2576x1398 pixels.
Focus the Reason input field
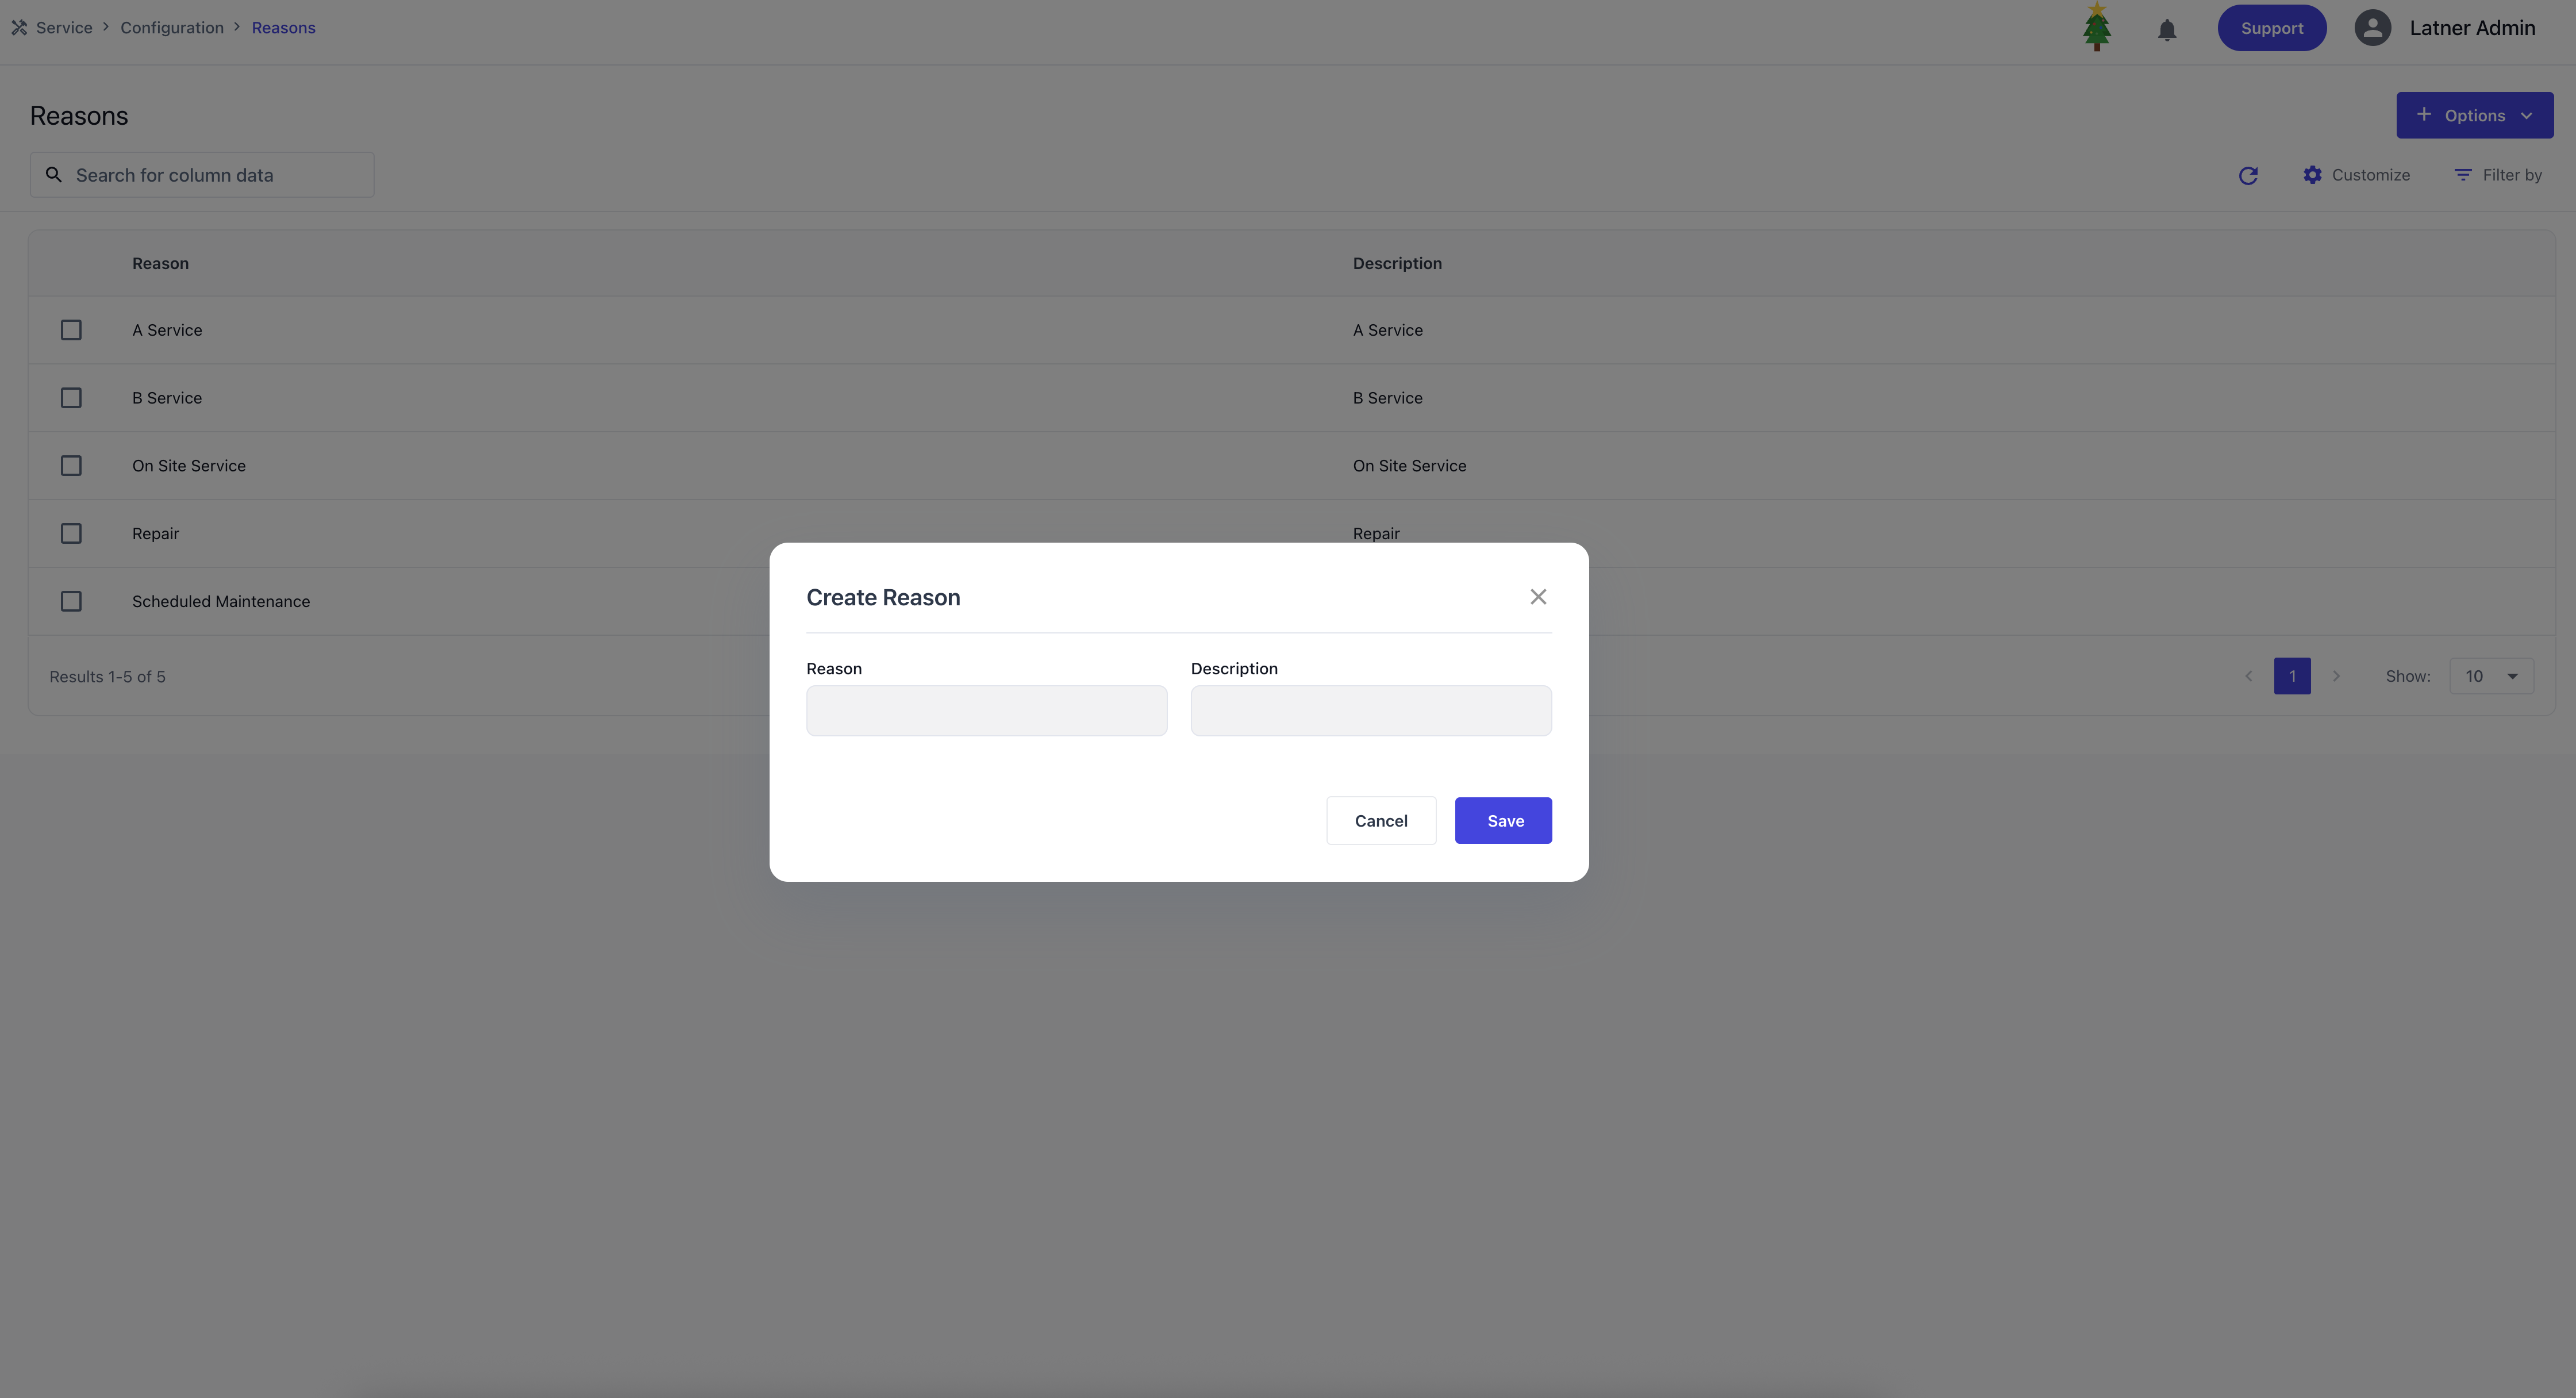pyautogui.click(x=987, y=711)
